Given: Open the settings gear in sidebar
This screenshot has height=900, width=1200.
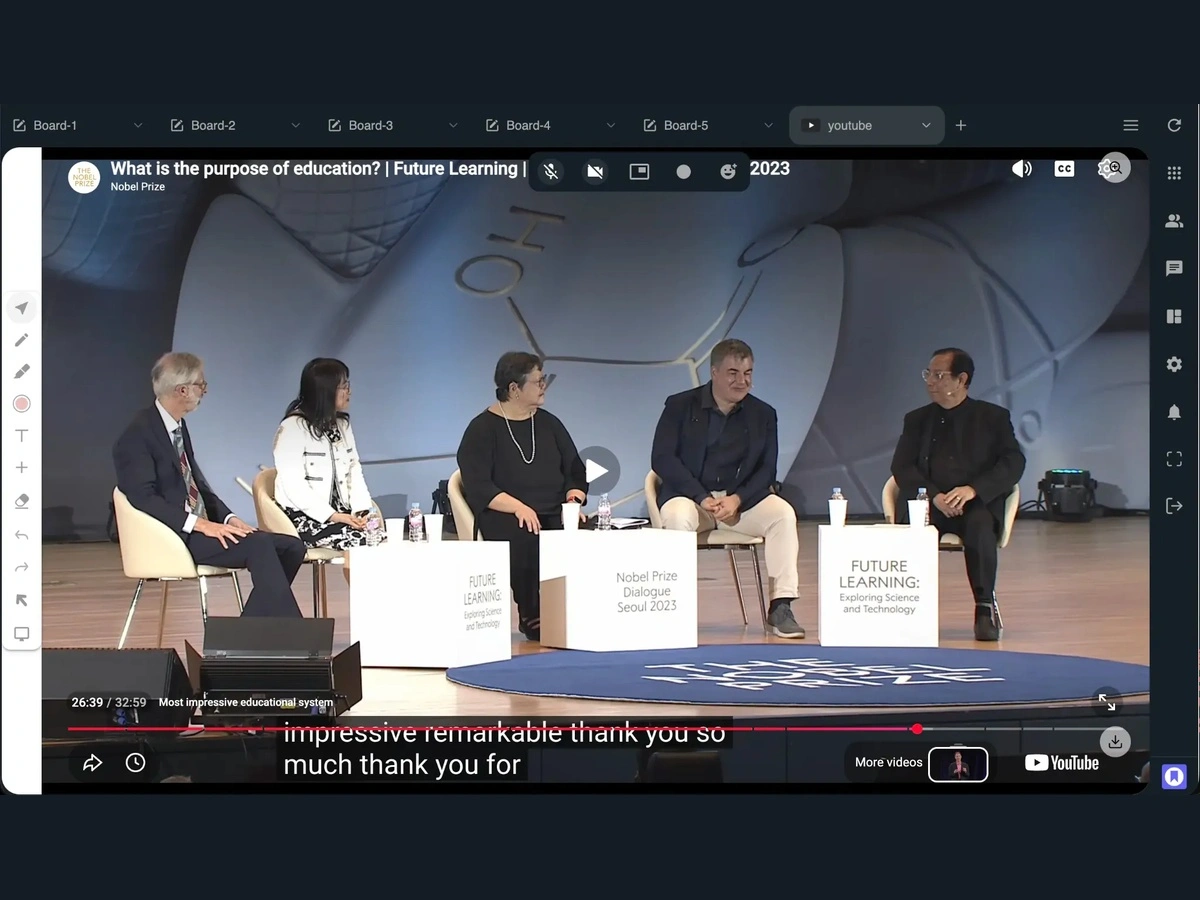Looking at the screenshot, I should click(x=1174, y=364).
